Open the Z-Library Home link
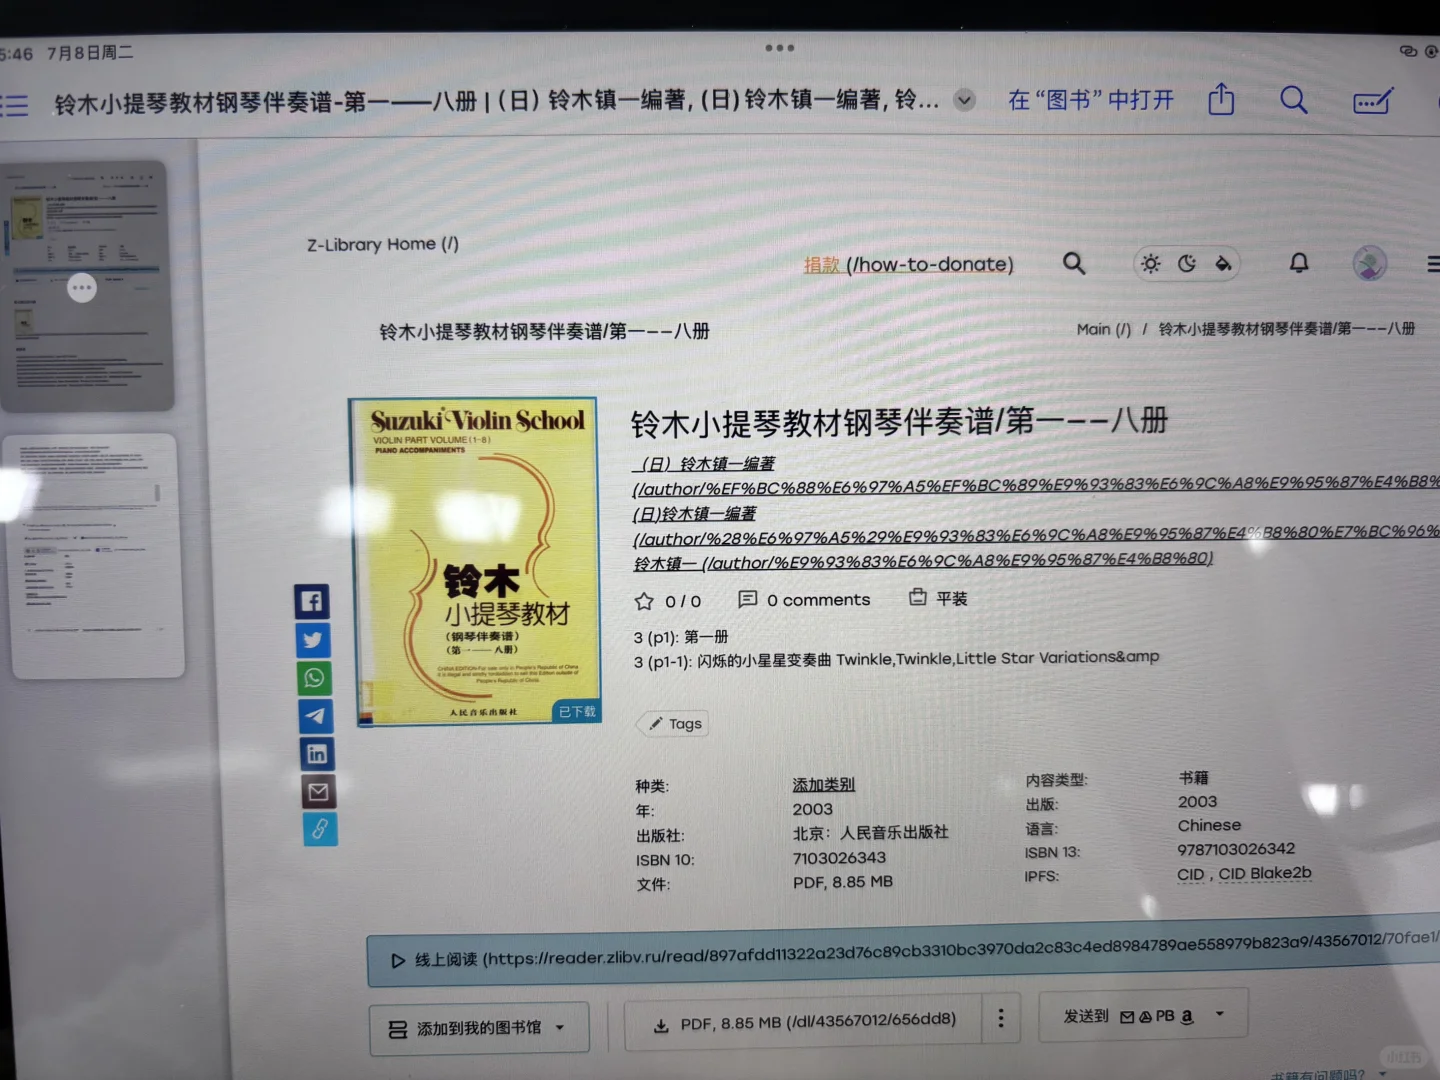Image resolution: width=1440 pixels, height=1080 pixels. (x=383, y=244)
